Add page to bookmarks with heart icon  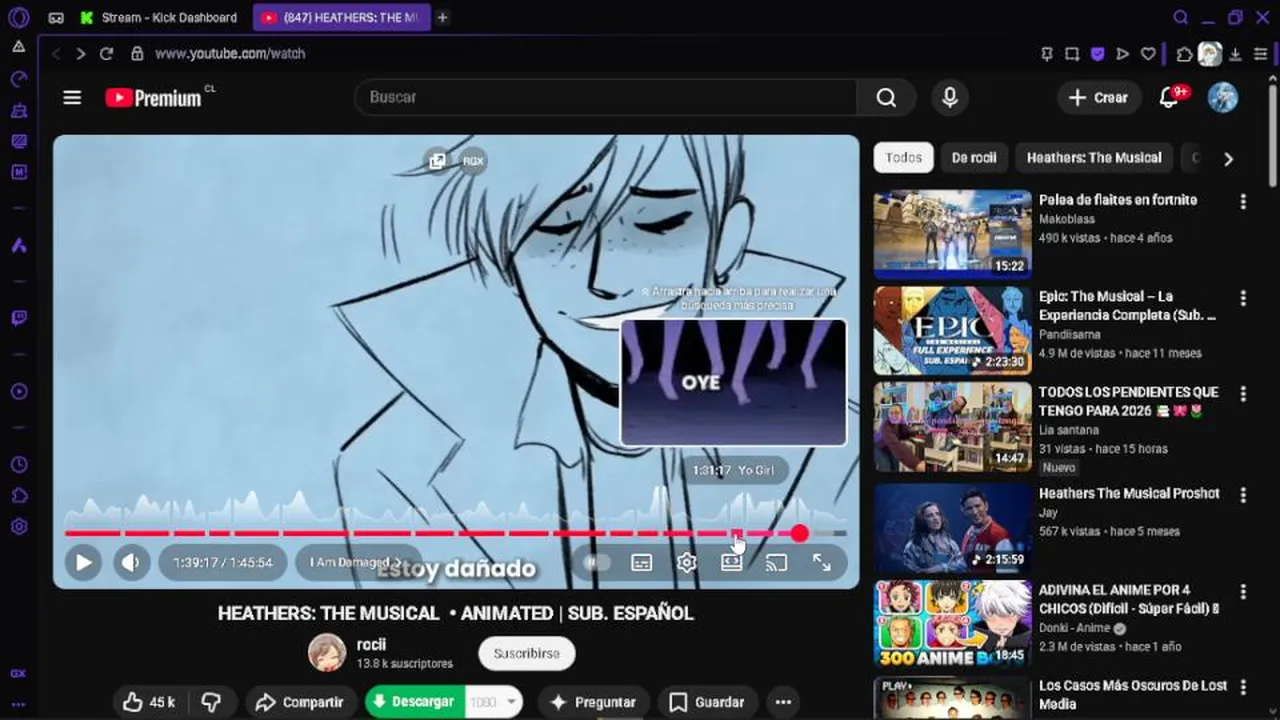[x=1148, y=54]
